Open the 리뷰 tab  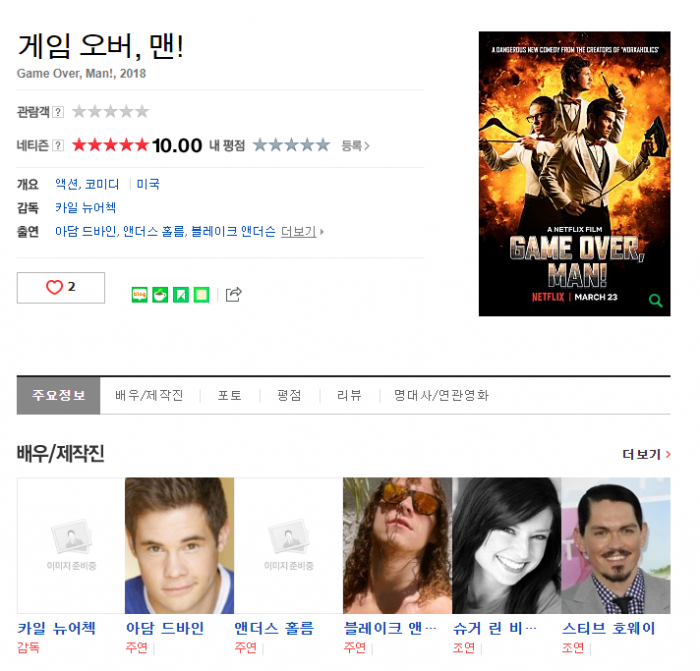coord(349,395)
